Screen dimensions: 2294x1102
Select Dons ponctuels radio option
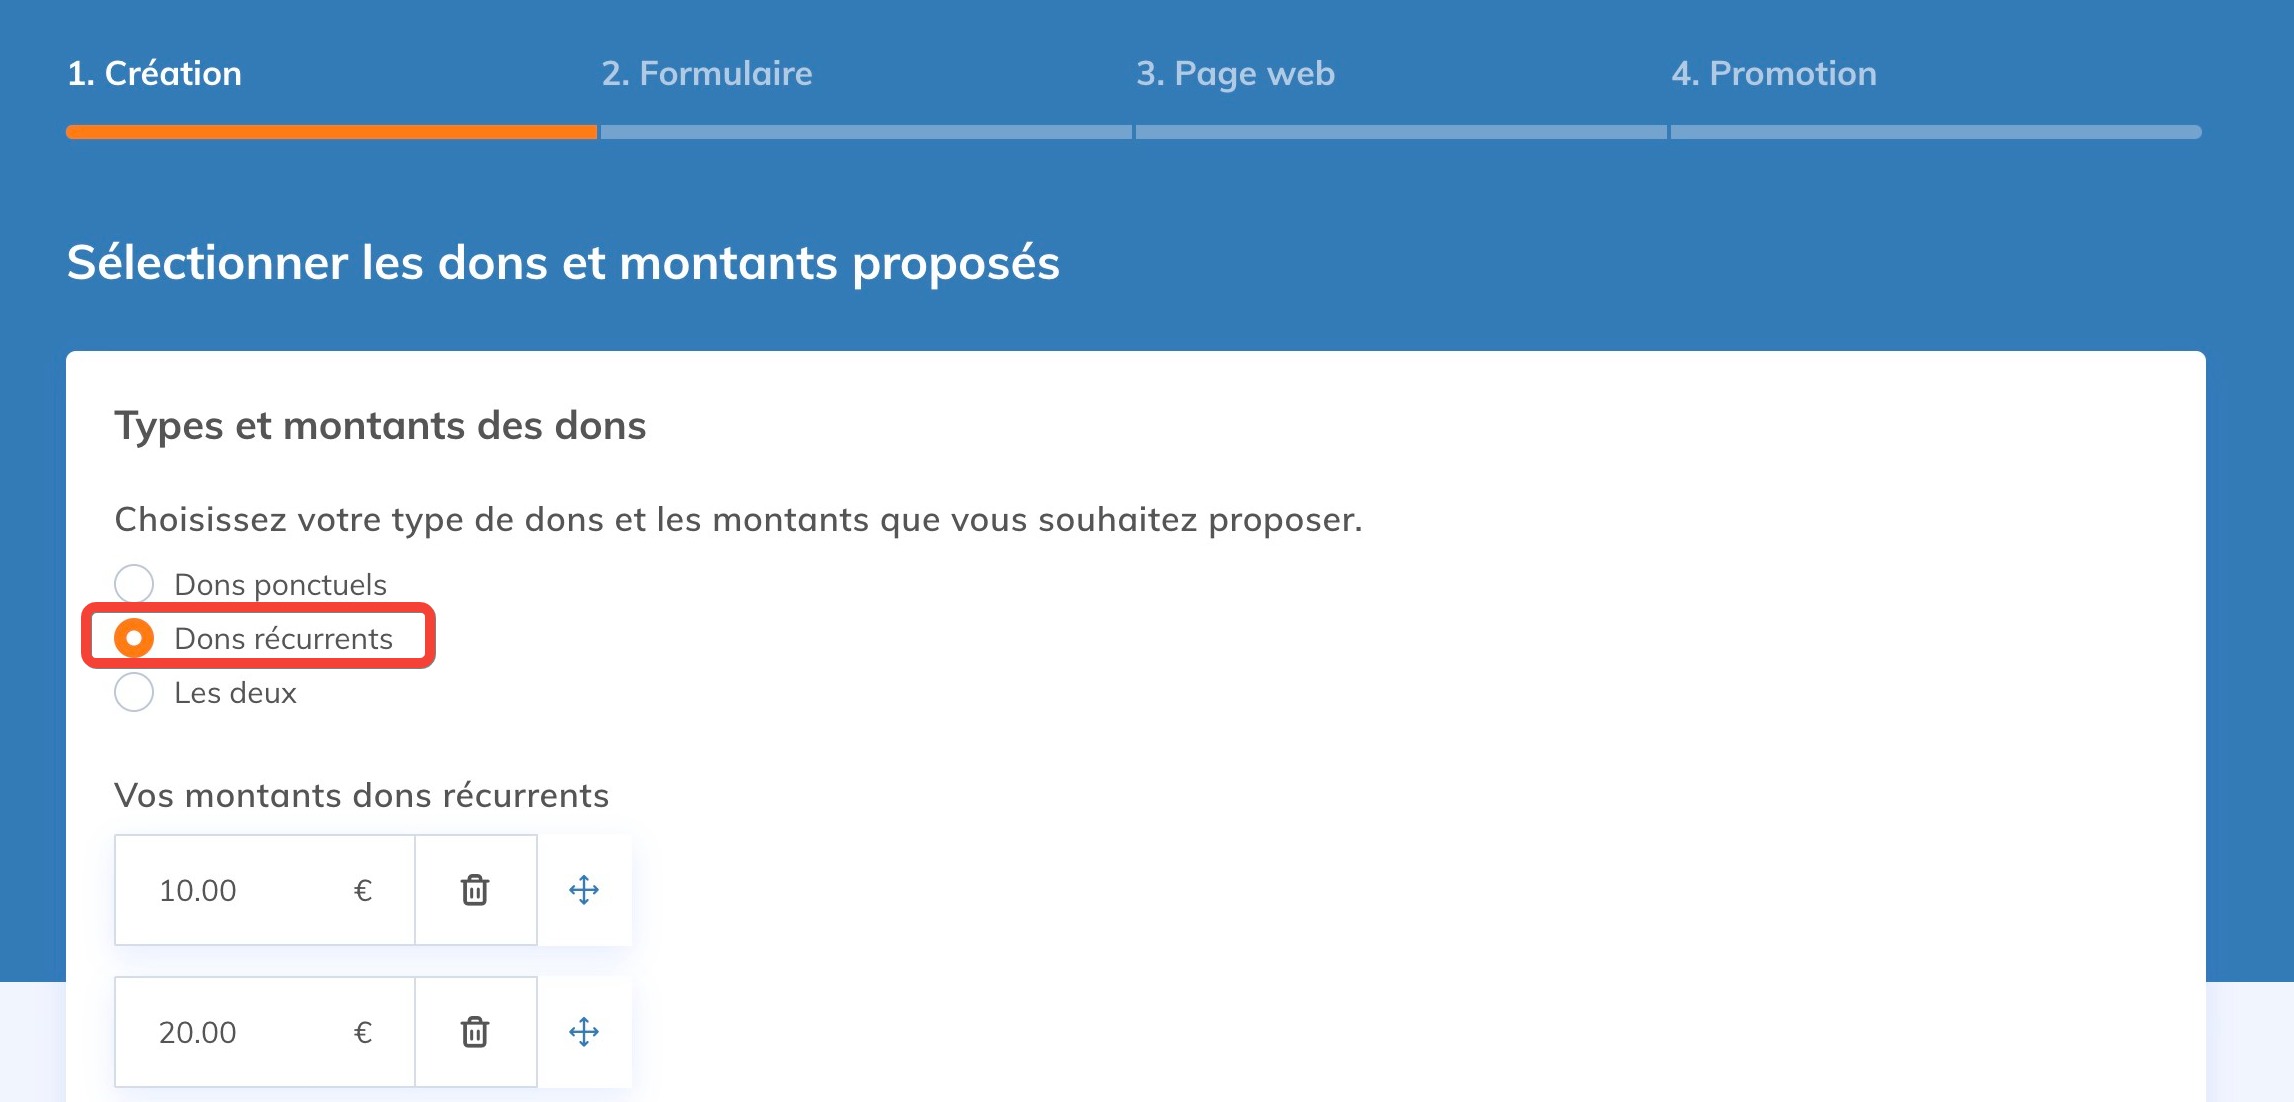(x=134, y=584)
